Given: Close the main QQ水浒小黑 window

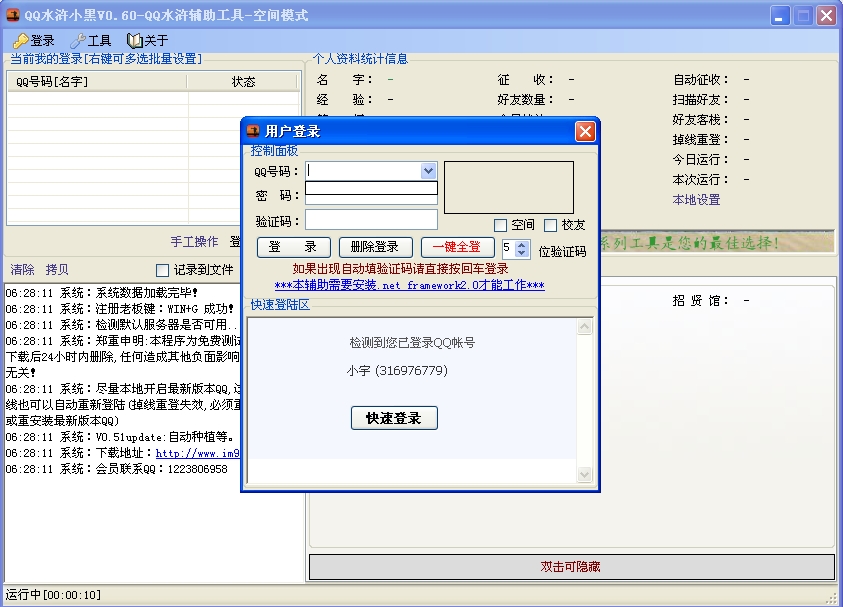Looking at the screenshot, I should (826, 15).
